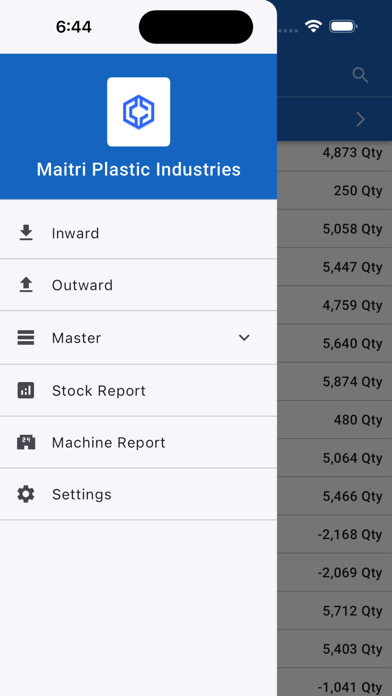Open Machine Report from the drawer
The width and height of the screenshot is (392, 696).
(139, 443)
